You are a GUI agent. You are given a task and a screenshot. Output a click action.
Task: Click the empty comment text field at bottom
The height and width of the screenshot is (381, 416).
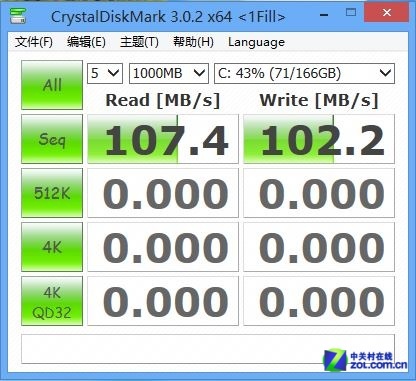coord(208,349)
